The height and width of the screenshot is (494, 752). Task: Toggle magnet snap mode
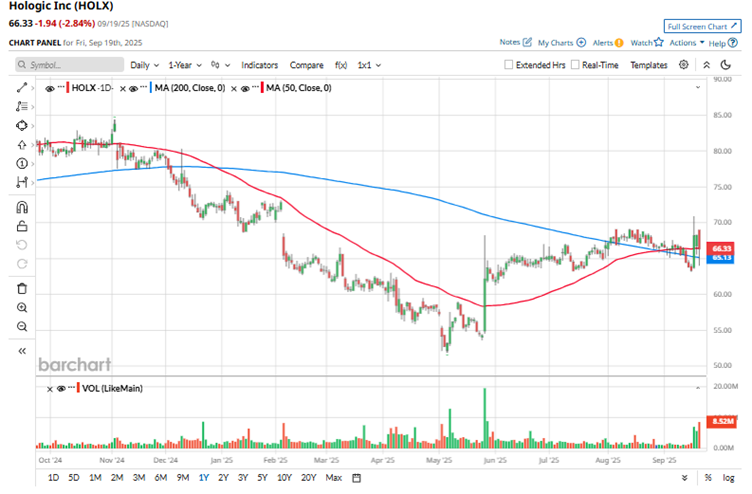pyautogui.click(x=22, y=207)
